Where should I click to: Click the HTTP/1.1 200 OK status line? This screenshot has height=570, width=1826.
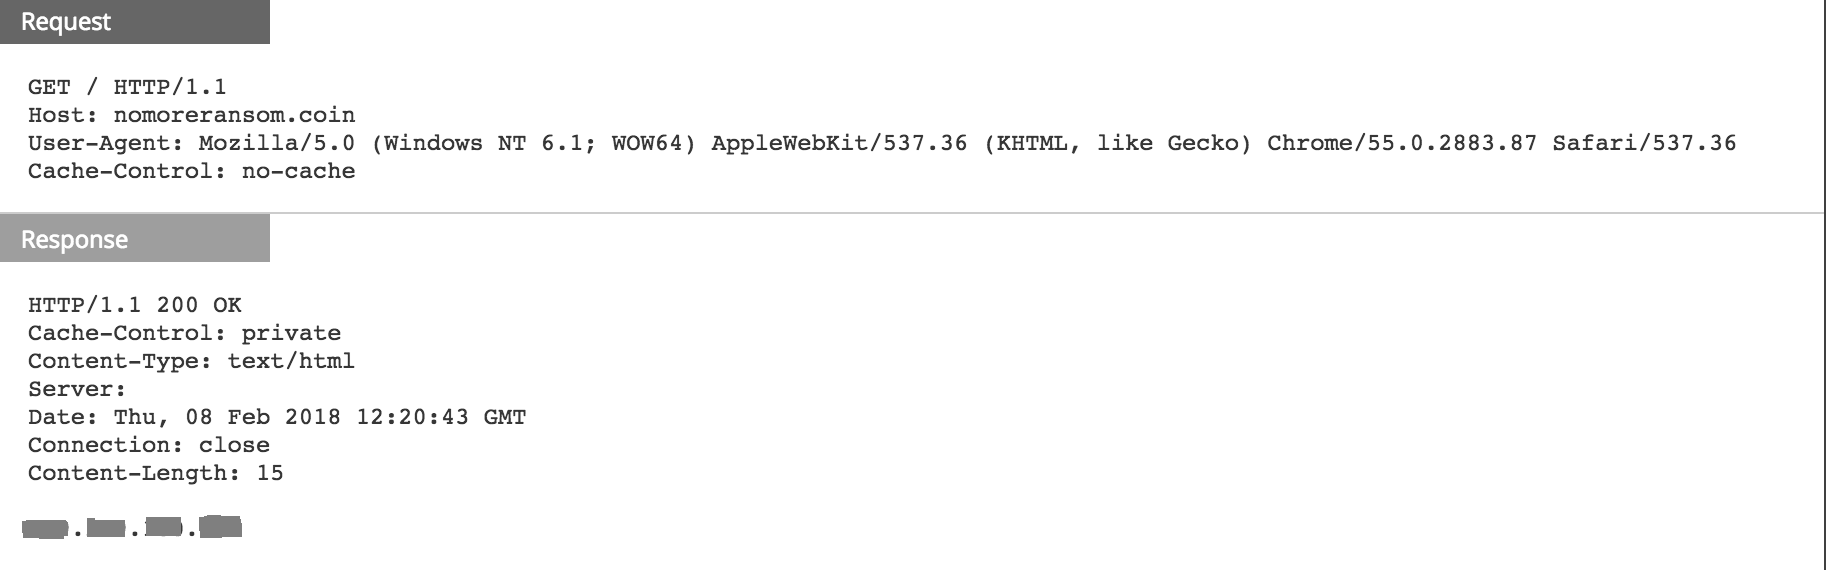[x=134, y=305]
